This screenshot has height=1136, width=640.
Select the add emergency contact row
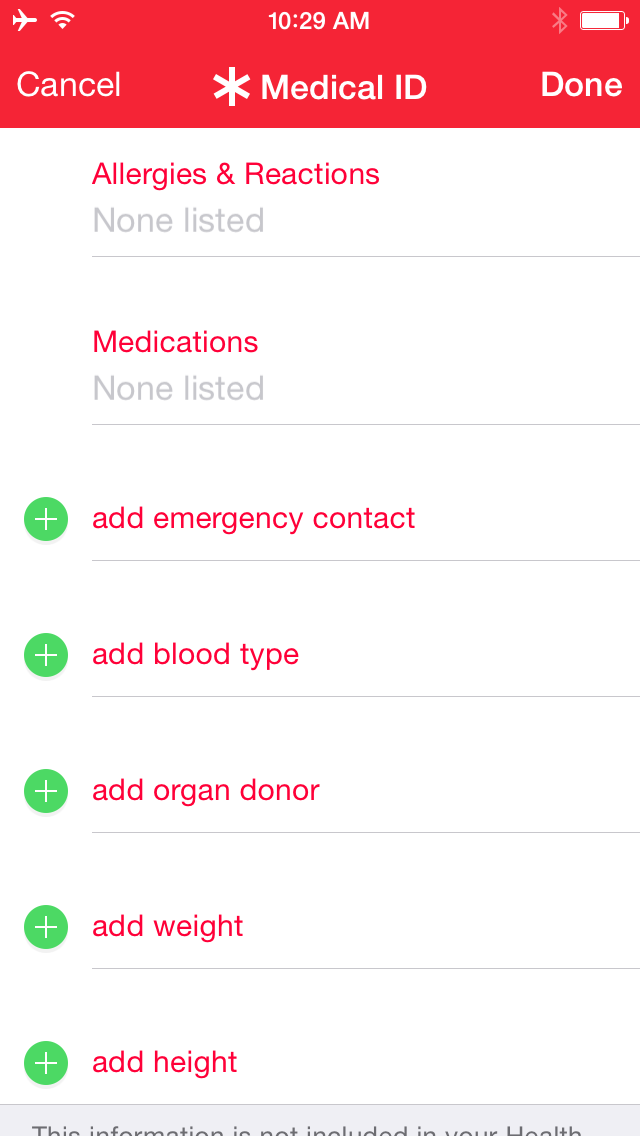pos(254,519)
